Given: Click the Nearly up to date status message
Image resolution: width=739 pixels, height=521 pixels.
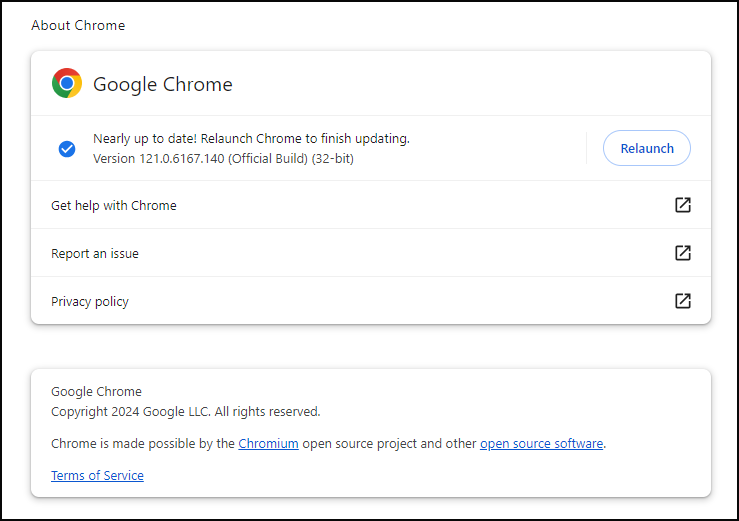Looking at the screenshot, I should pos(251,139).
